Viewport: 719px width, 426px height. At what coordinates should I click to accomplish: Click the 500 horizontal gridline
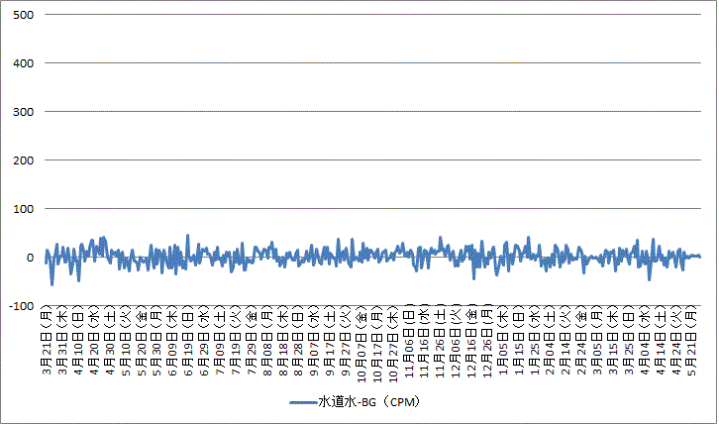tap(370, 15)
